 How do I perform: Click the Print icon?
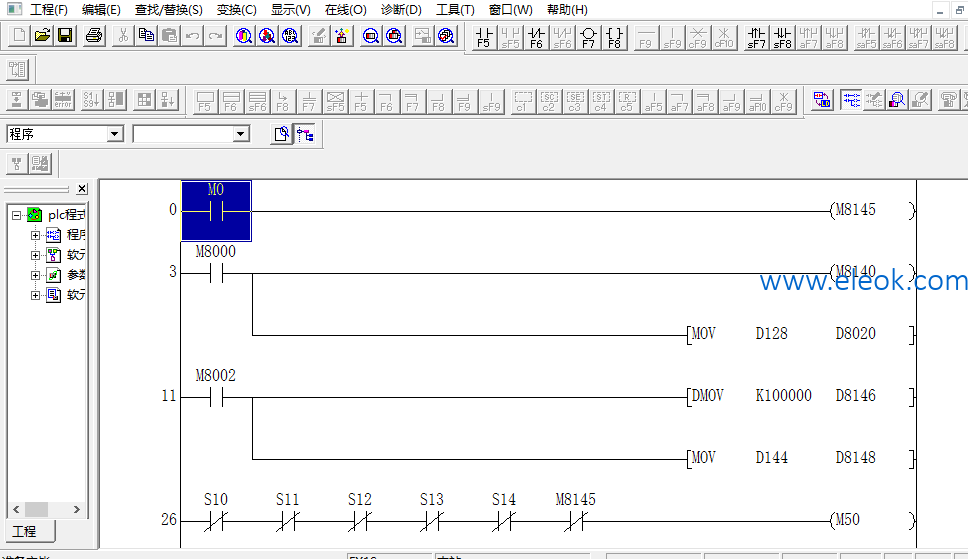point(94,35)
